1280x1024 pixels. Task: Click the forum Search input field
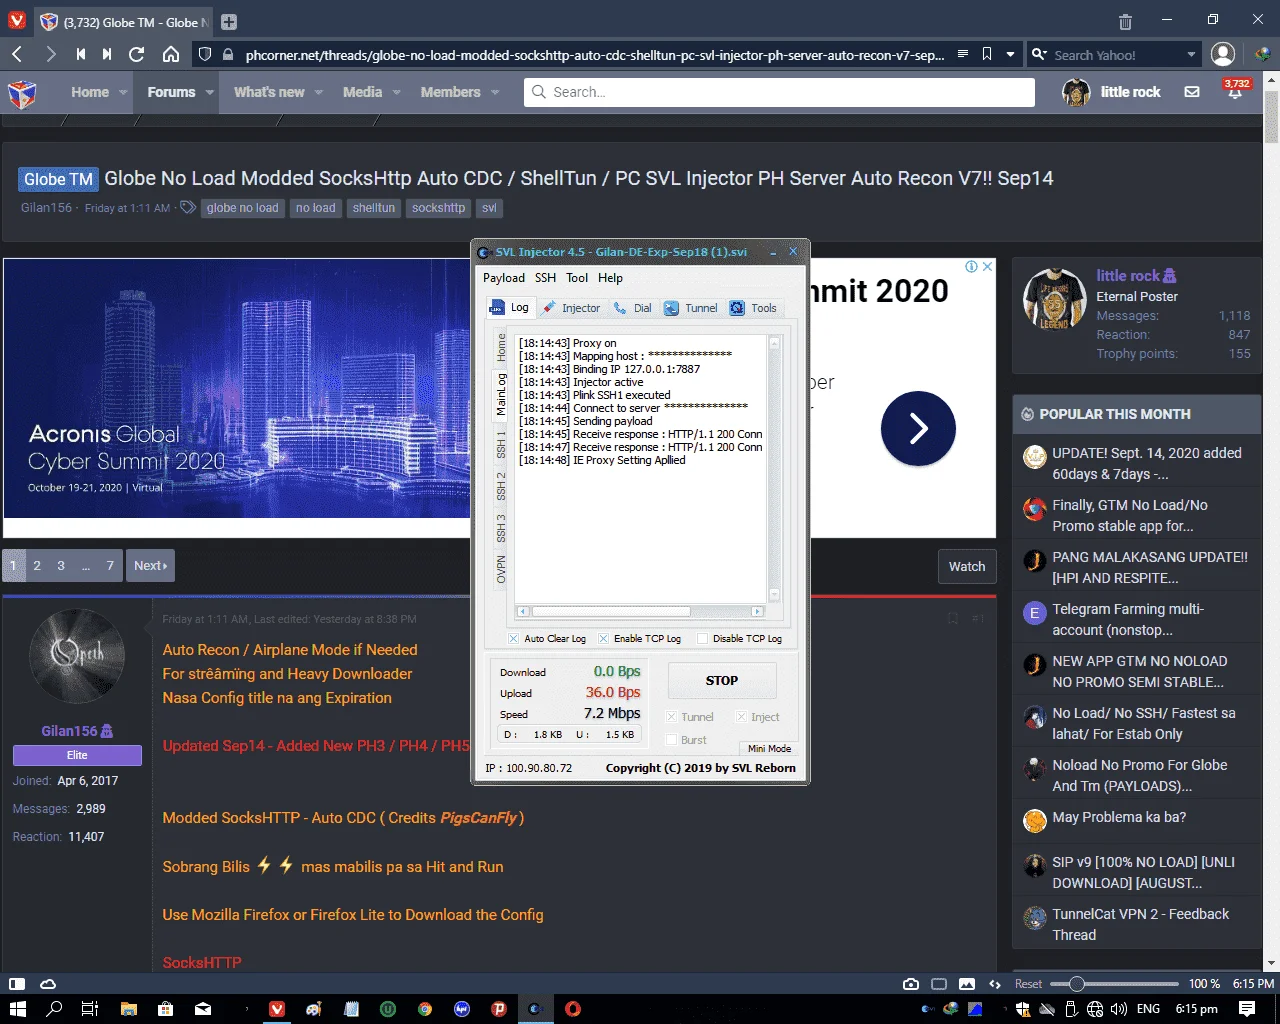coord(779,92)
